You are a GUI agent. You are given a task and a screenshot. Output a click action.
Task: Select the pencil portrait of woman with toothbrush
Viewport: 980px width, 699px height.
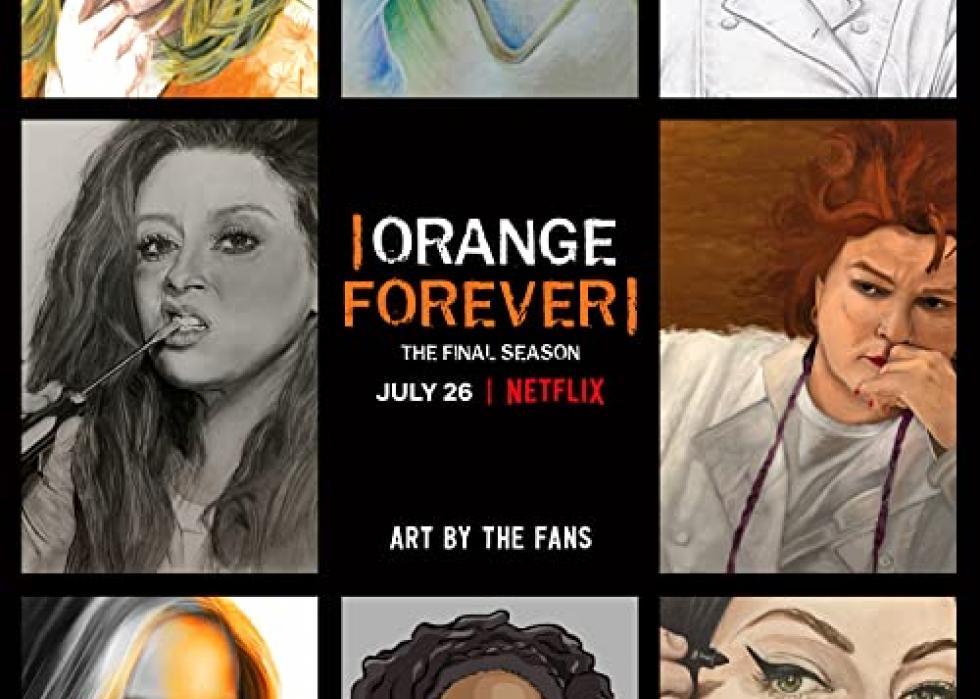169,346
